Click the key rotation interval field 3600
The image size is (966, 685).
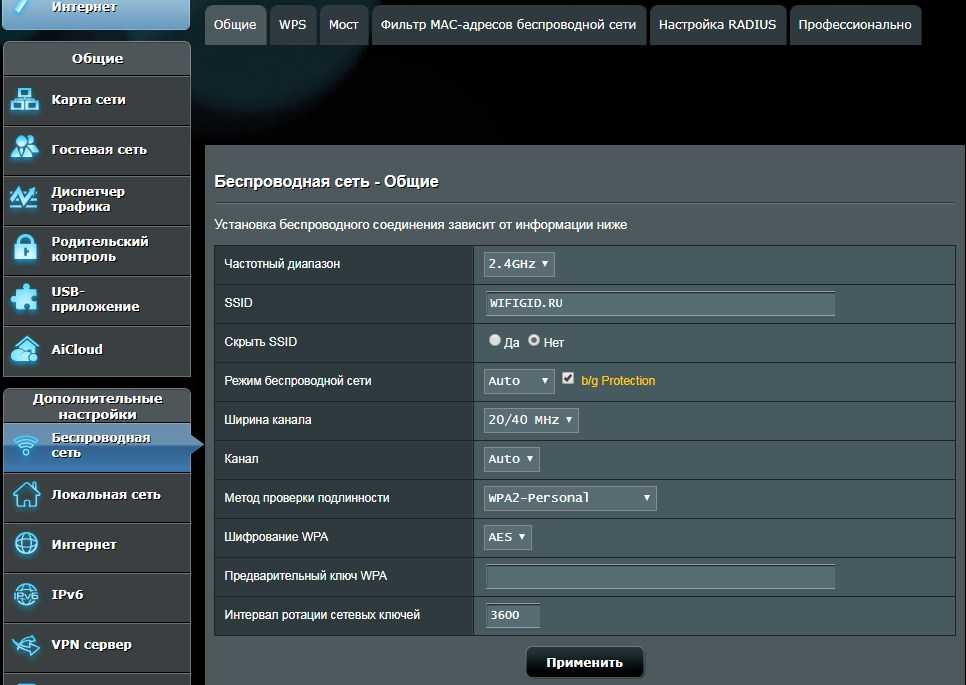click(513, 615)
